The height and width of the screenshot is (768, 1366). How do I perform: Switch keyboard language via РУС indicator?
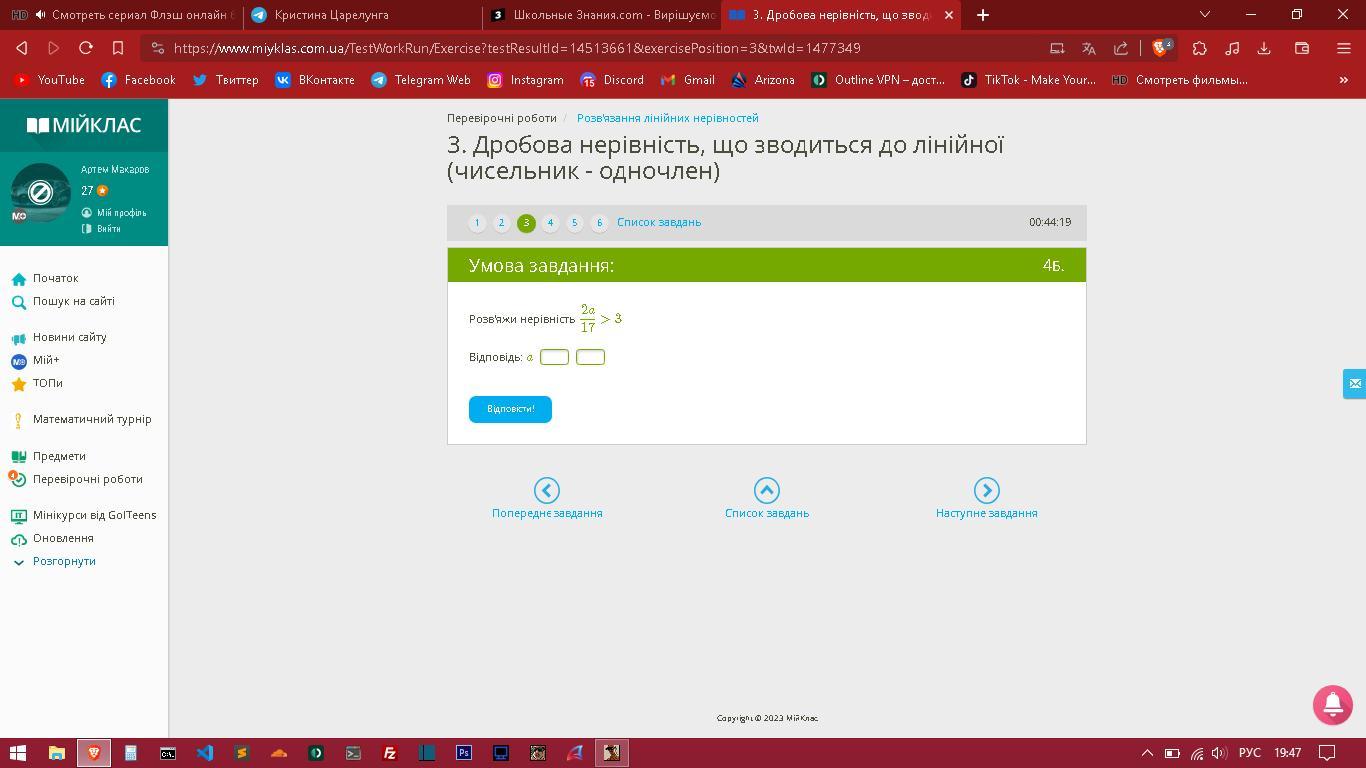pos(1250,753)
